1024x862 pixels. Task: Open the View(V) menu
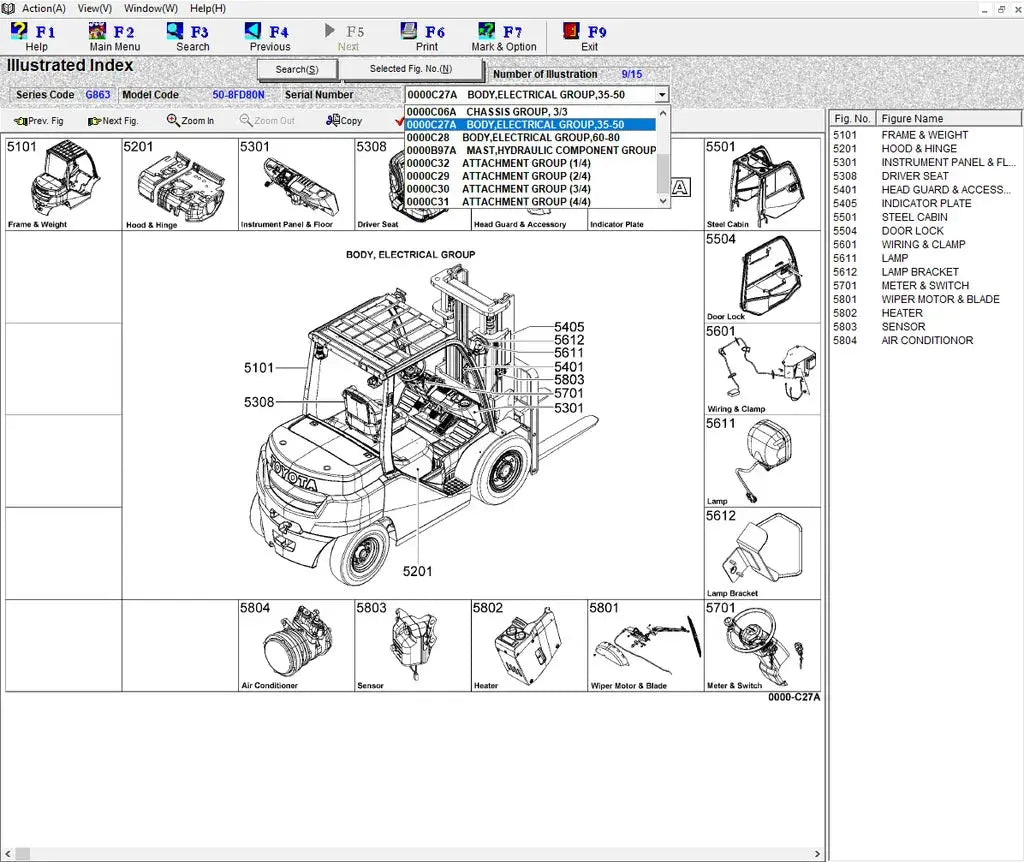click(94, 8)
